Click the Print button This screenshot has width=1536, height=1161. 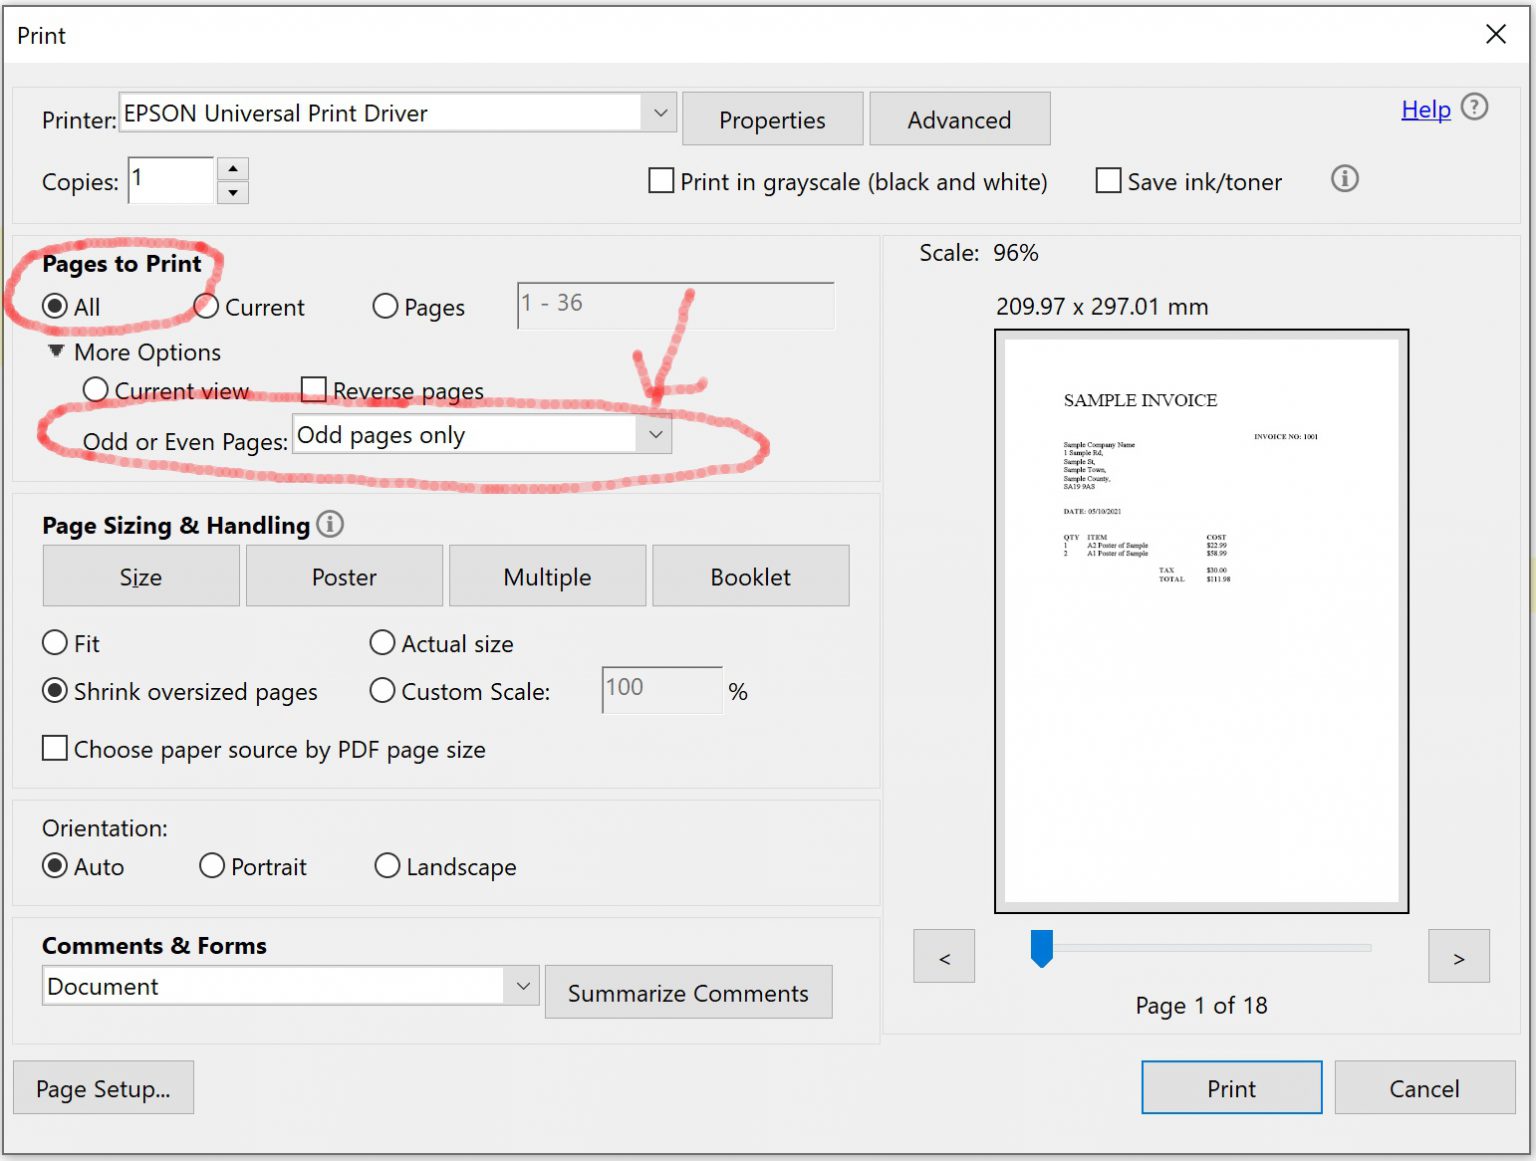(1231, 1088)
